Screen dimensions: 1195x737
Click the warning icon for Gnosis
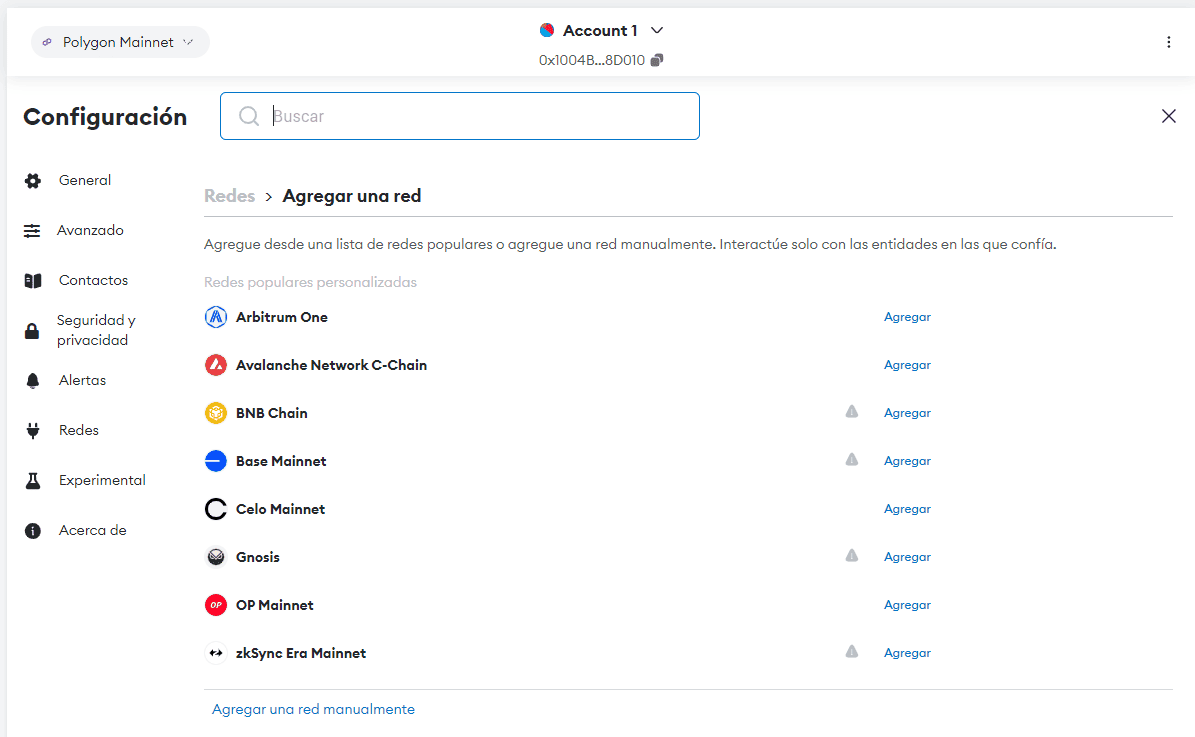(852, 556)
